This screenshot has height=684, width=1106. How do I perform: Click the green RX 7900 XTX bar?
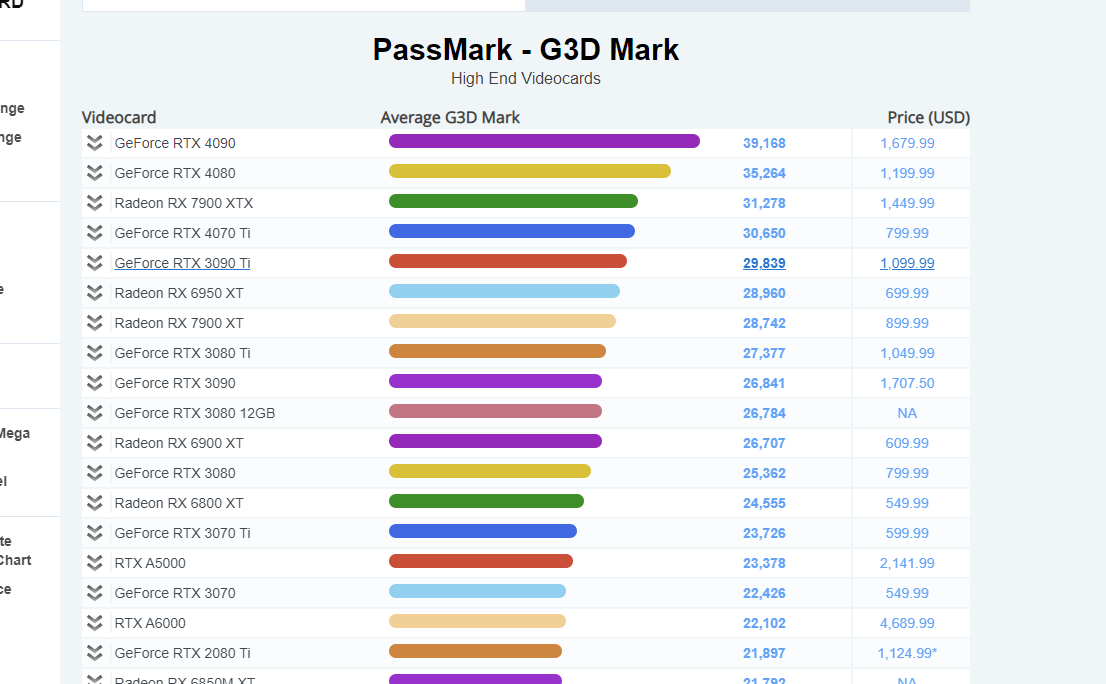point(513,201)
